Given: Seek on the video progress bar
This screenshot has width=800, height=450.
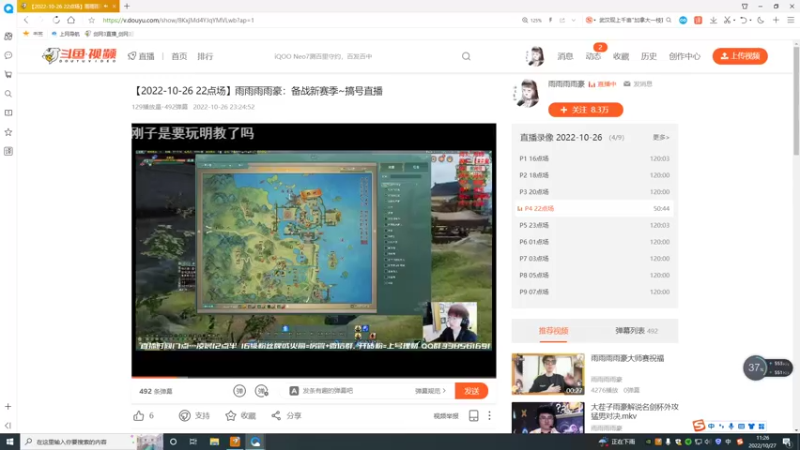Looking at the screenshot, I should pyautogui.click(x=314, y=377).
